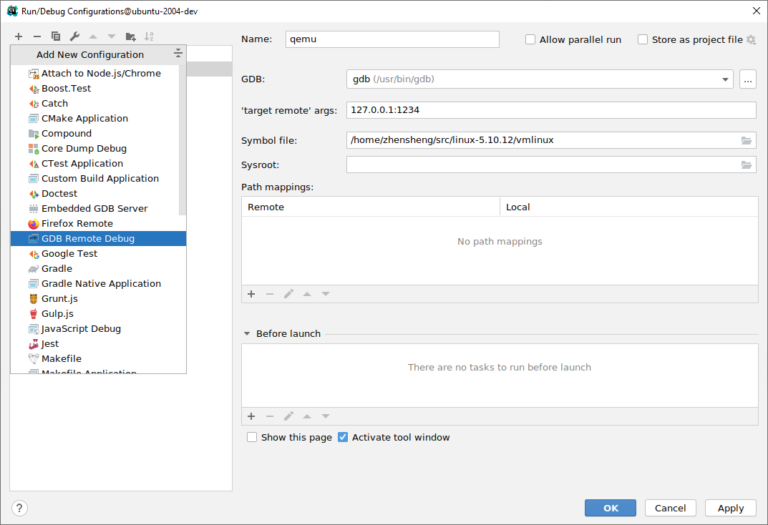Click the Remove Configuration minus icon
This screenshot has height=525, width=768.
coord(37,36)
